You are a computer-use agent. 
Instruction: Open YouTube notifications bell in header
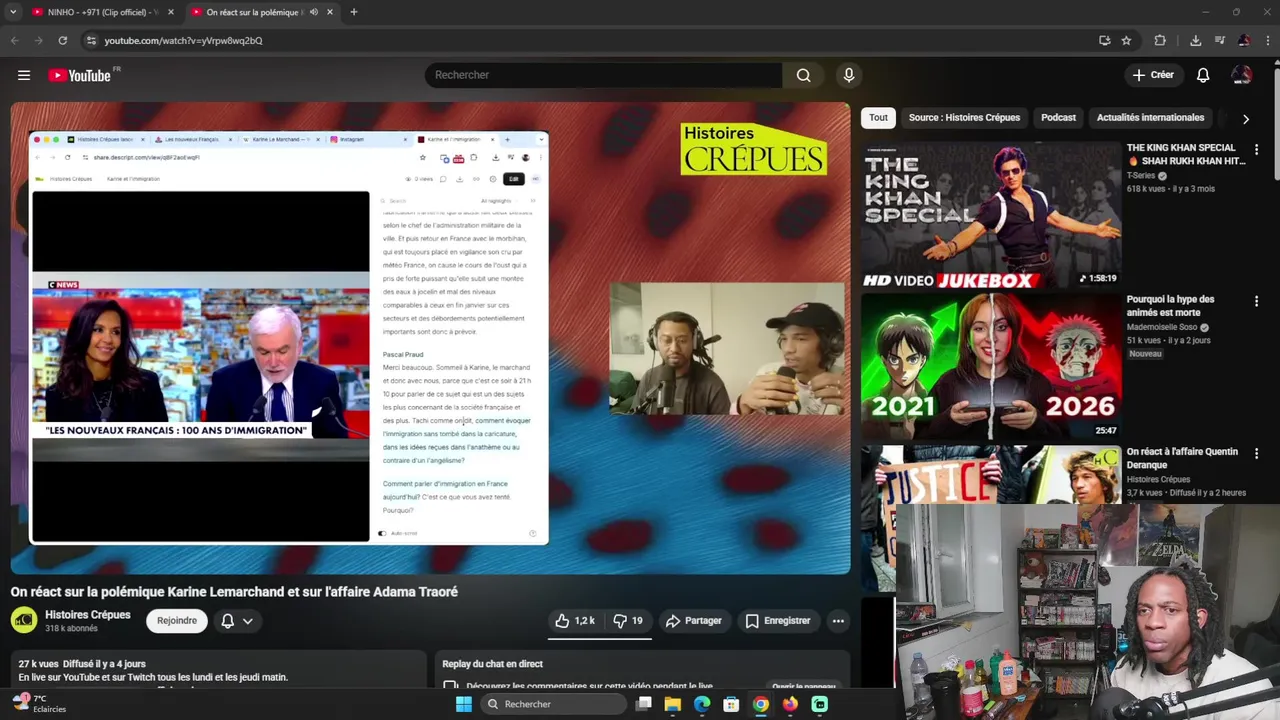click(1203, 75)
